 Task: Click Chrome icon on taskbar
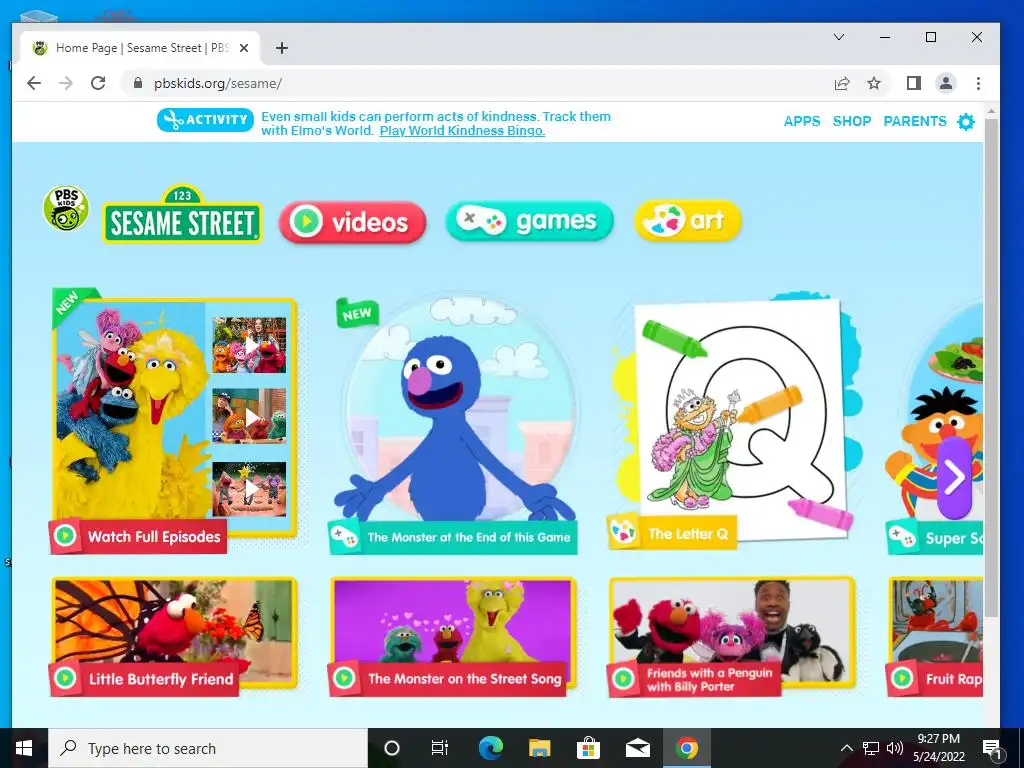pos(686,748)
